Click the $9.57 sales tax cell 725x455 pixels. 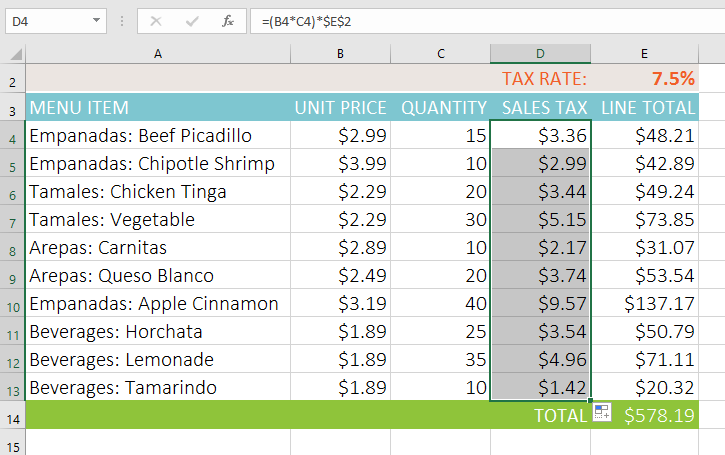[540, 303]
